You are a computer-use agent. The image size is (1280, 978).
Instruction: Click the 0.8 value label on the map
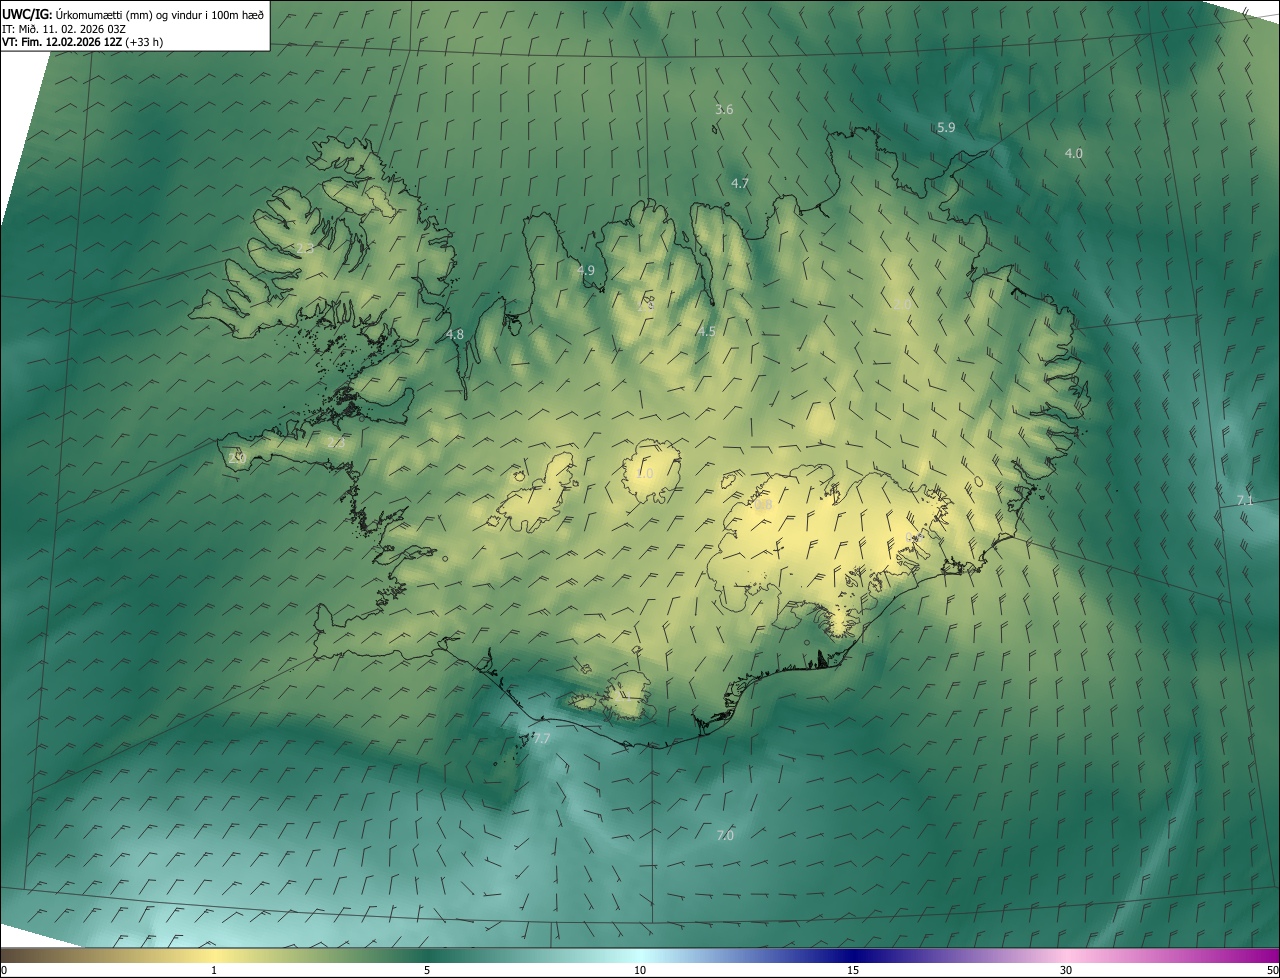[x=763, y=506]
